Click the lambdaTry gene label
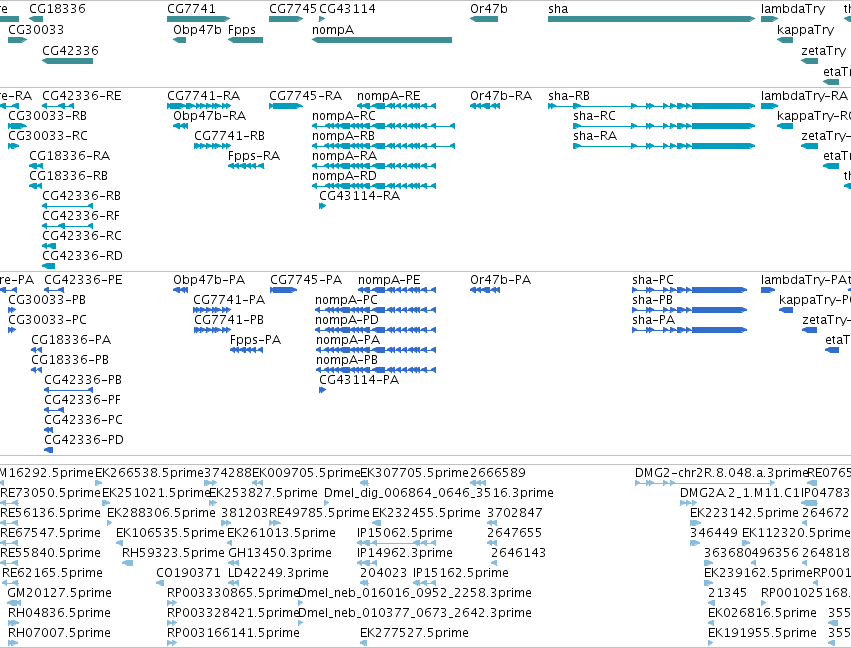Screen dimensions: 851x648 [792, 9]
